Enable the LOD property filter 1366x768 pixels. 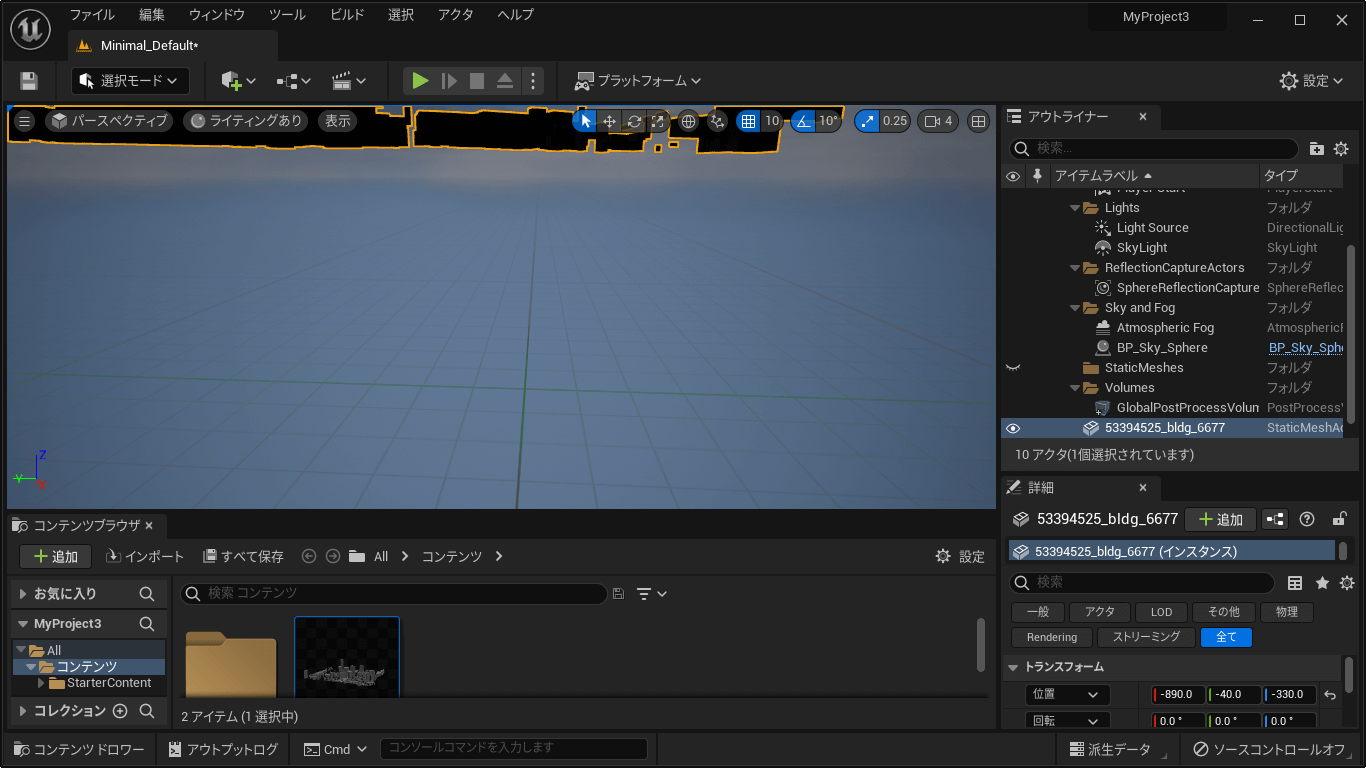[1161, 612]
